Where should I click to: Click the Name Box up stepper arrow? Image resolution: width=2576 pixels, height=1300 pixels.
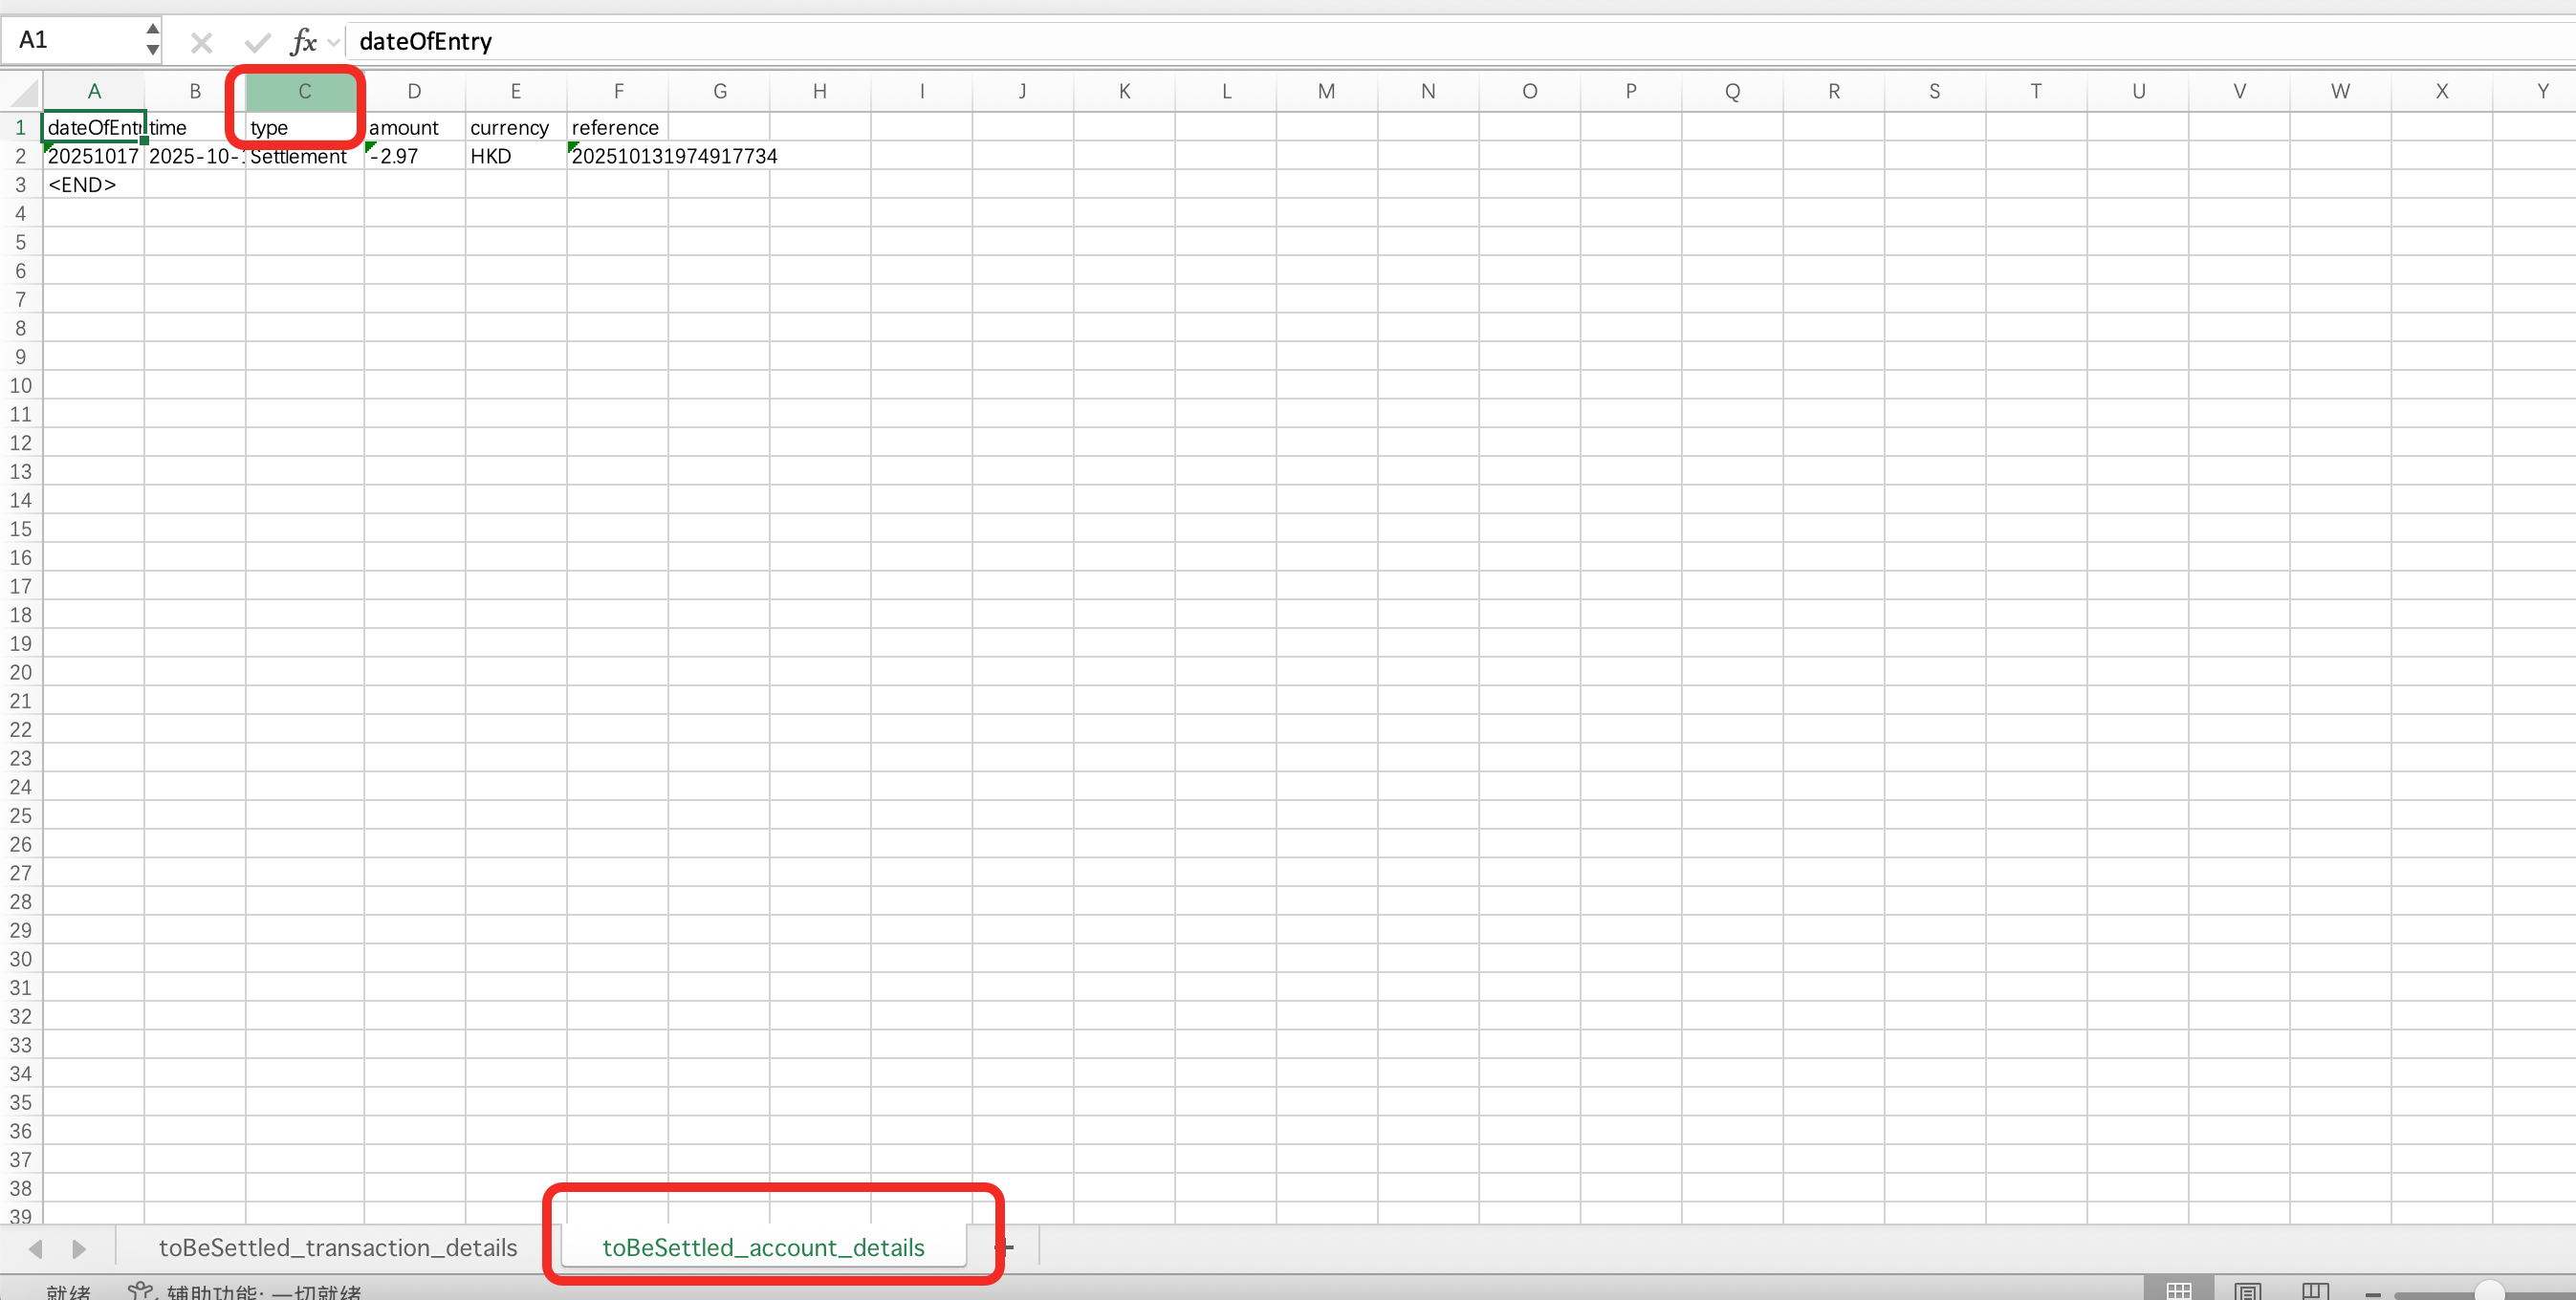tap(152, 29)
